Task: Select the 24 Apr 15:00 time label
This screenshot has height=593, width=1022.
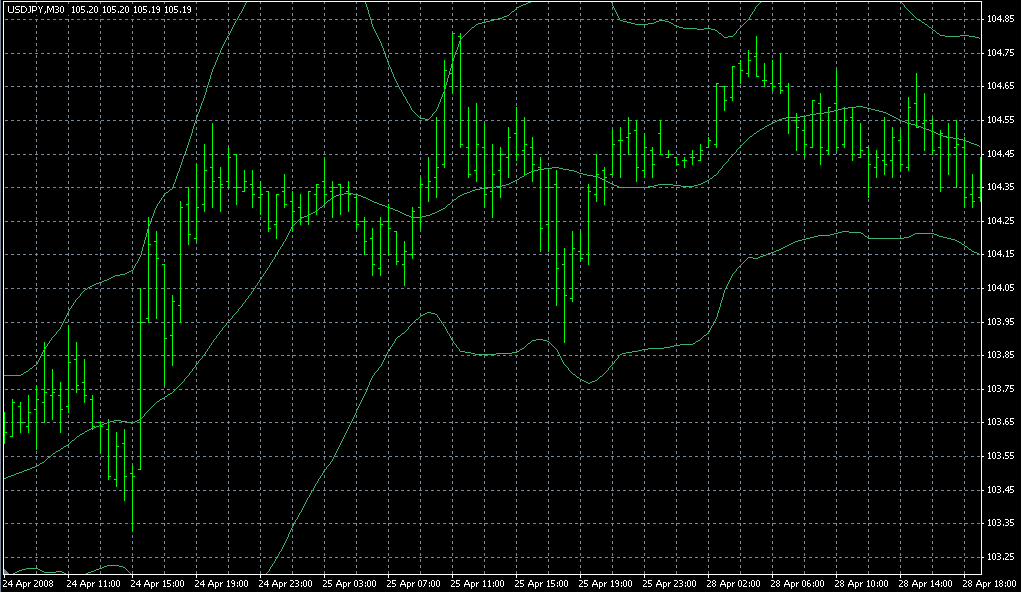Action: point(155,582)
